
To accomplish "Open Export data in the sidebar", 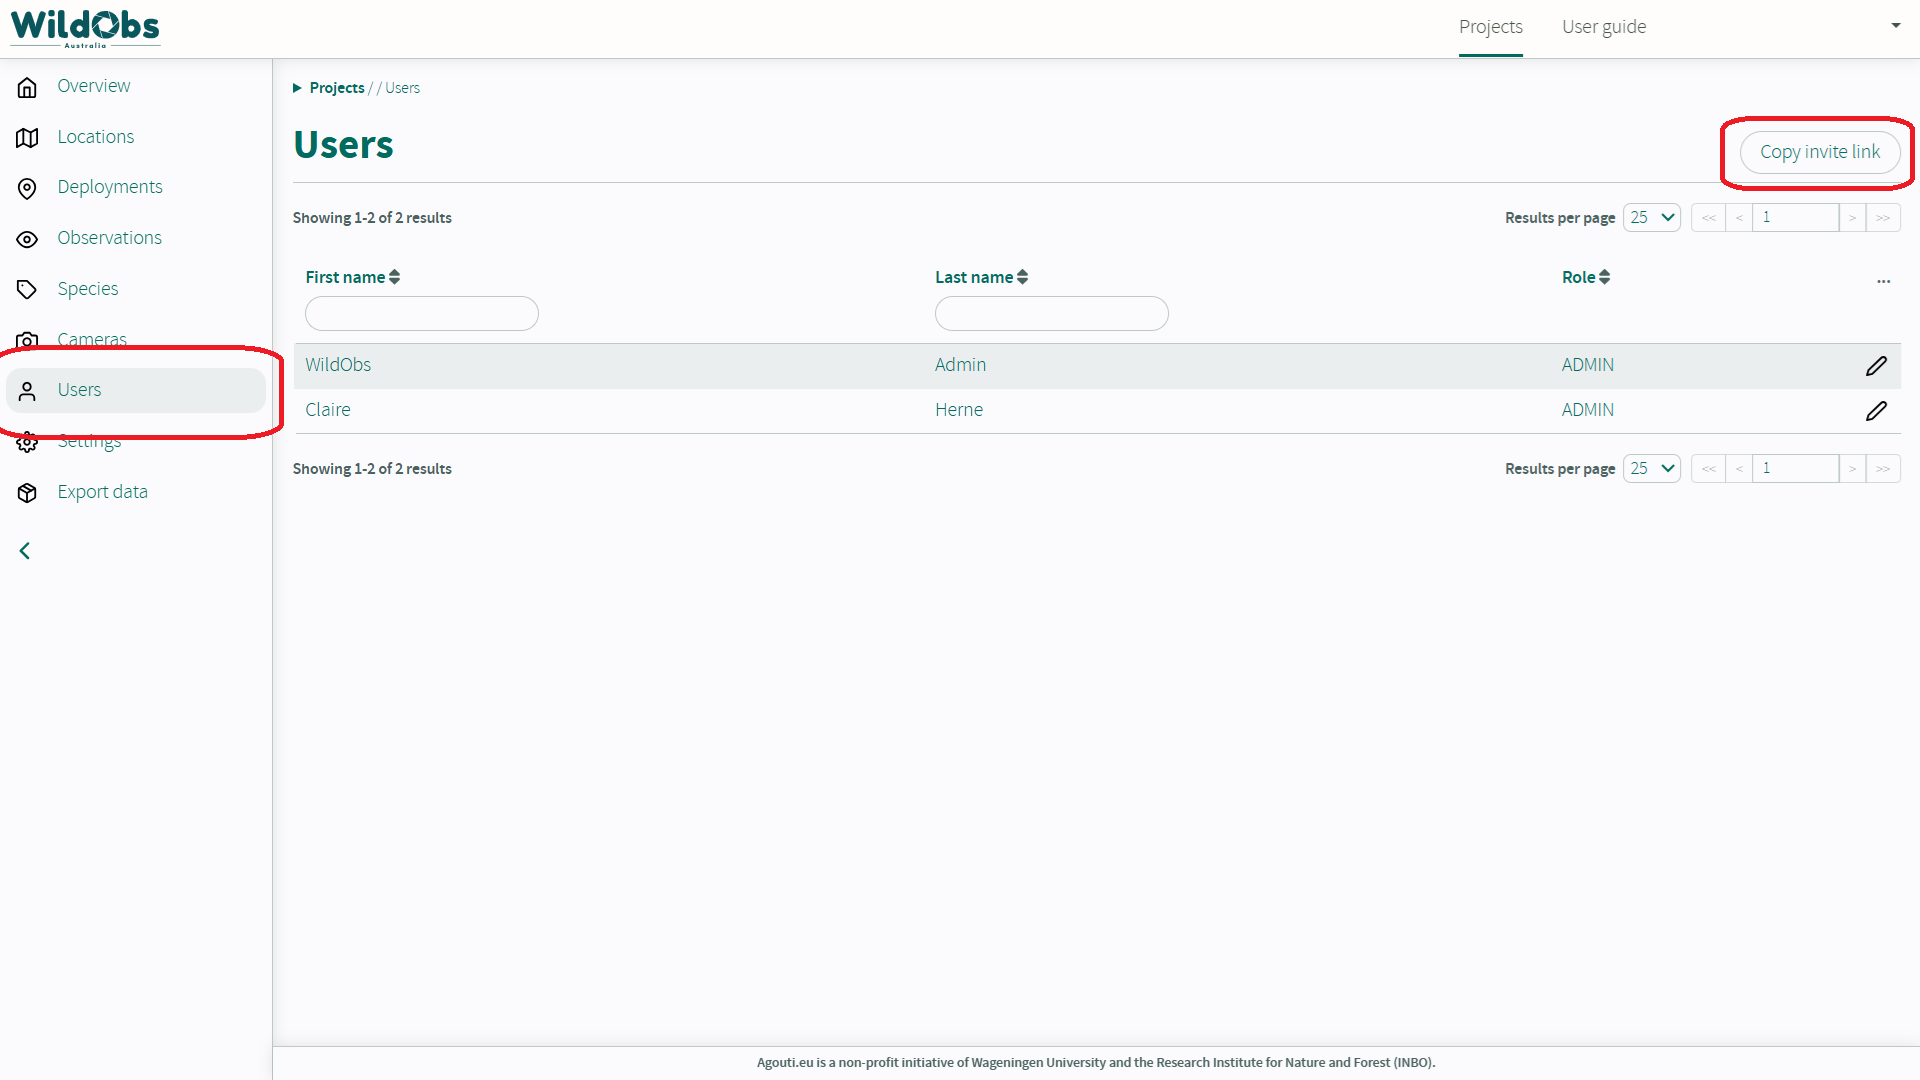I will tap(102, 491).
